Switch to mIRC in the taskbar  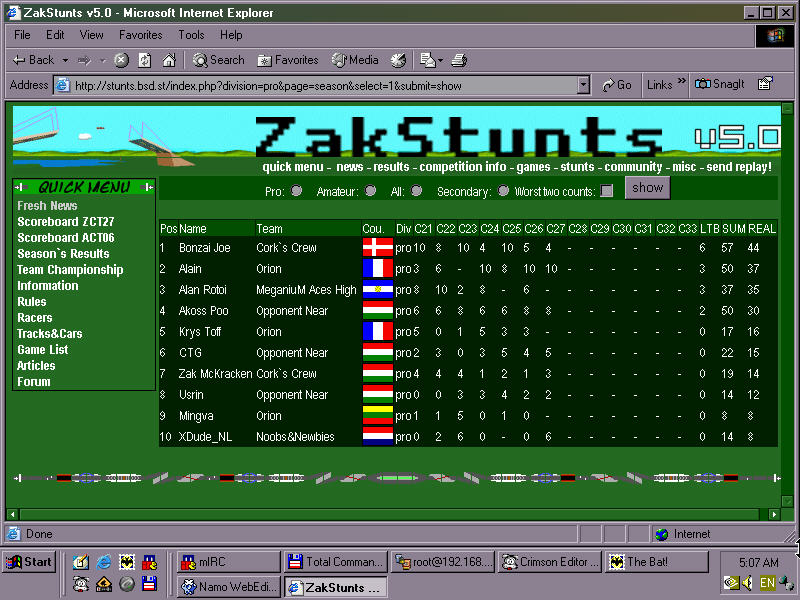227,562
